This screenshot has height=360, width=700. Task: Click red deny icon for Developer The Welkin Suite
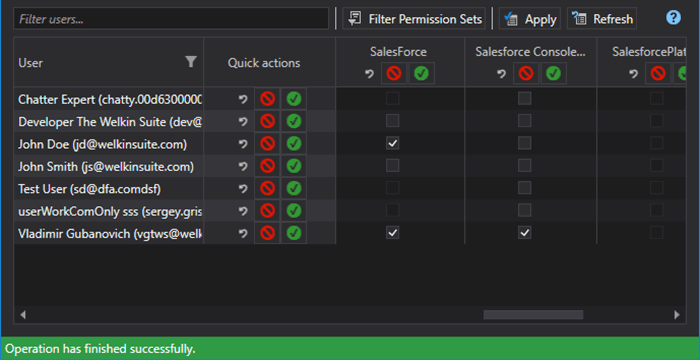click(267, 121)
